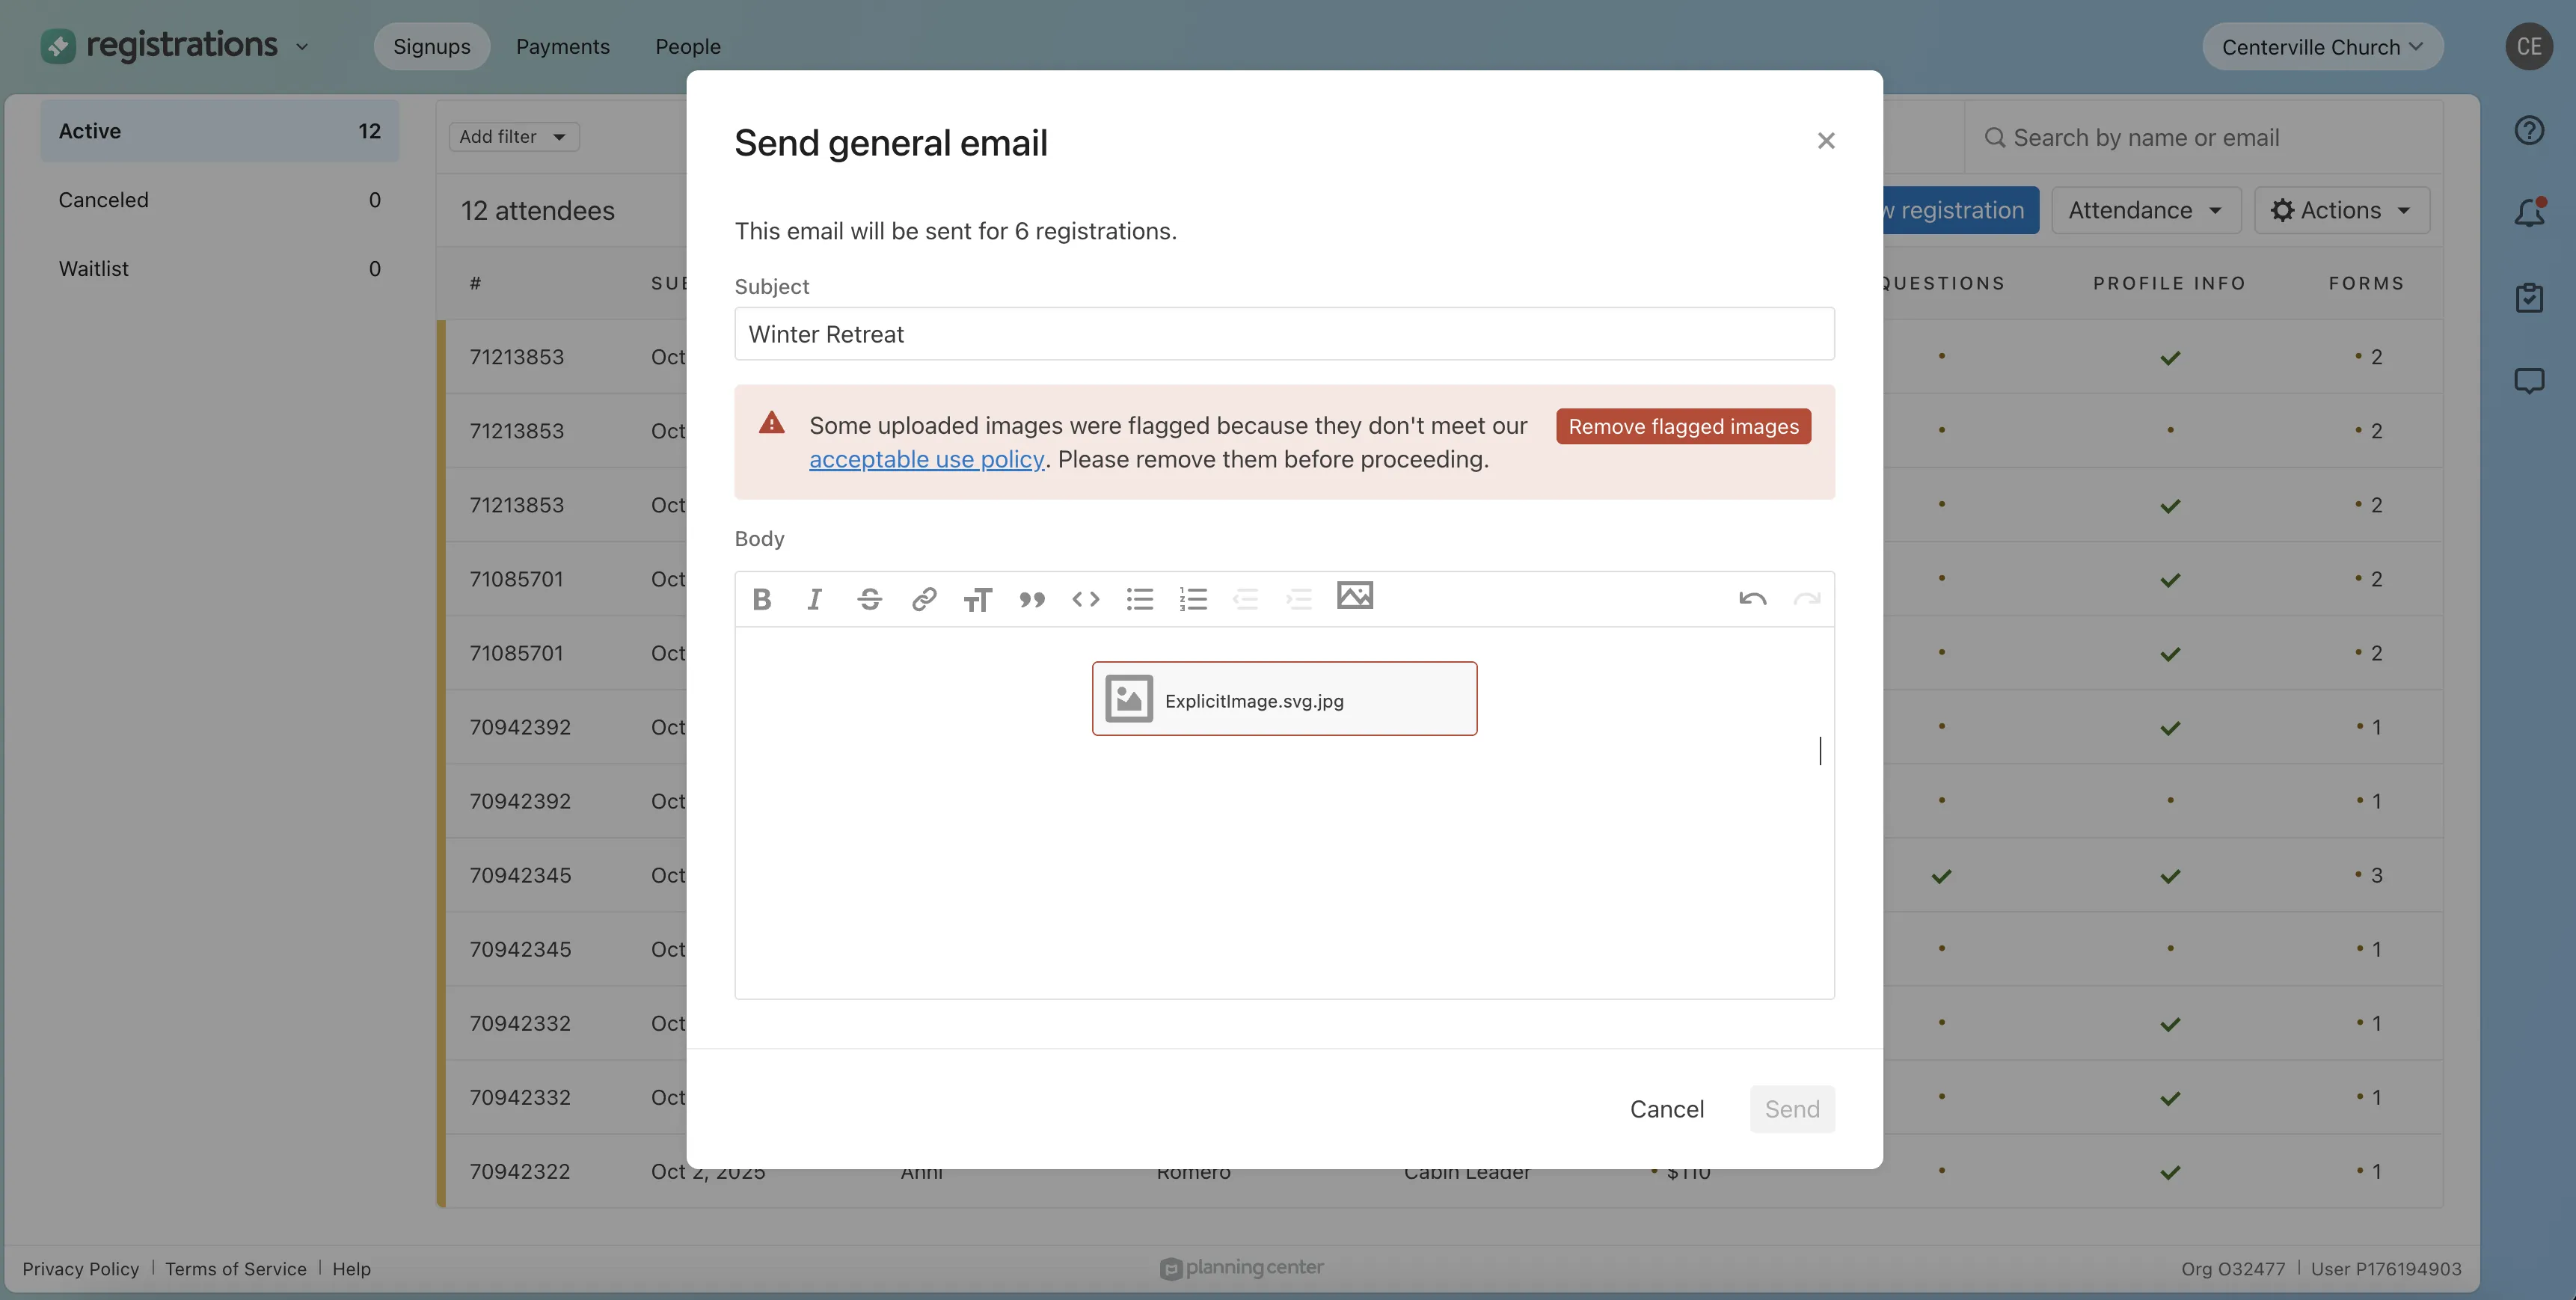Select the Waitlist tab

(93, 268)
